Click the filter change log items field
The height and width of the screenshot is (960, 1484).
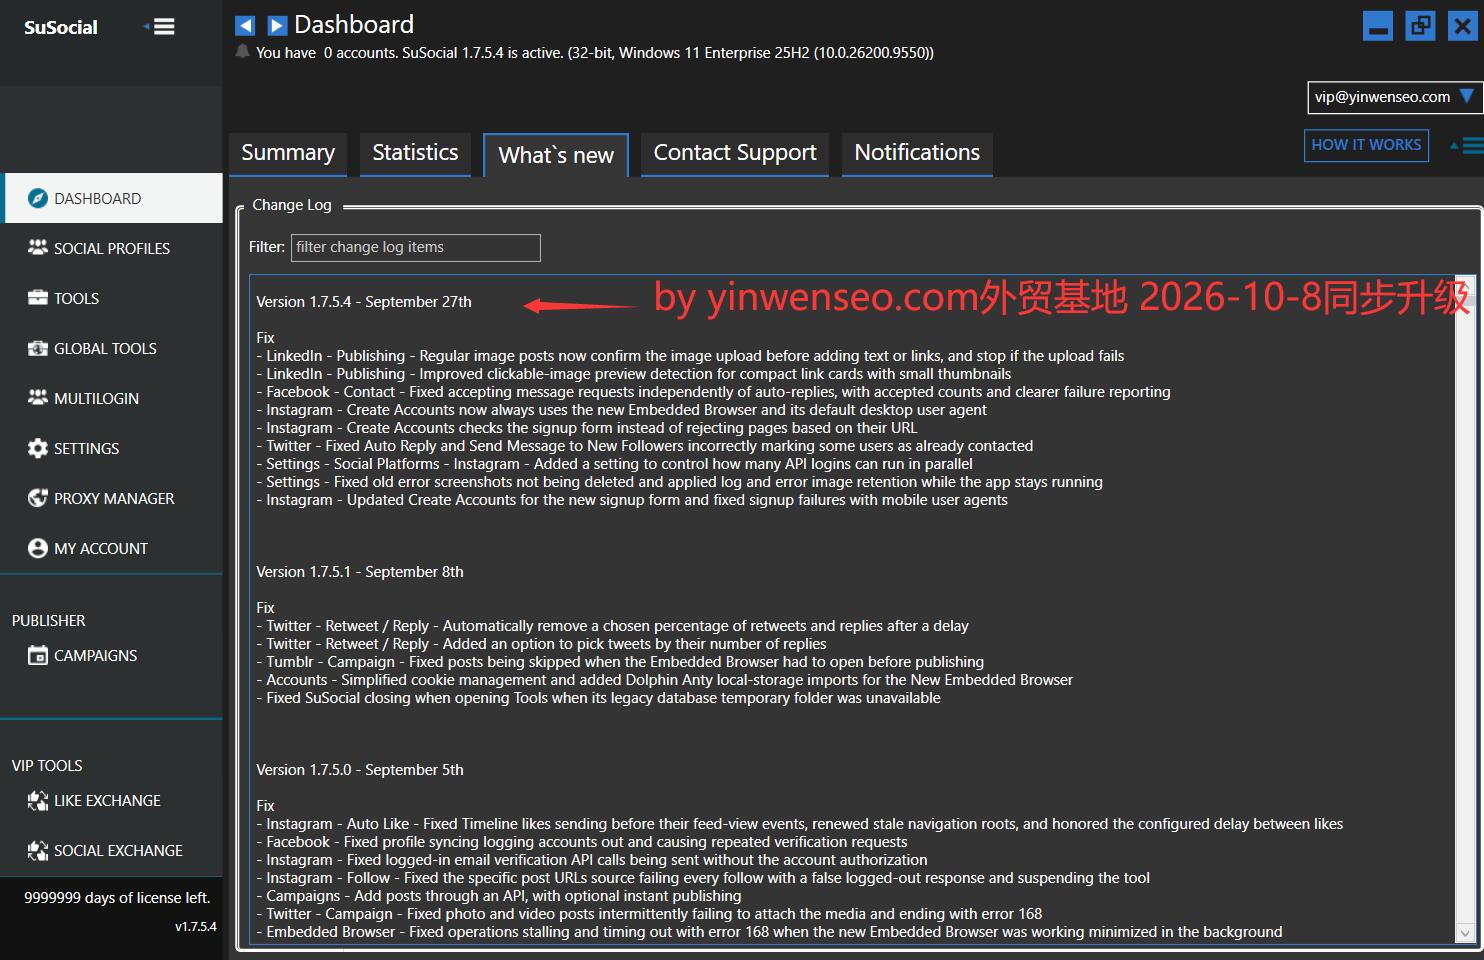416,247
